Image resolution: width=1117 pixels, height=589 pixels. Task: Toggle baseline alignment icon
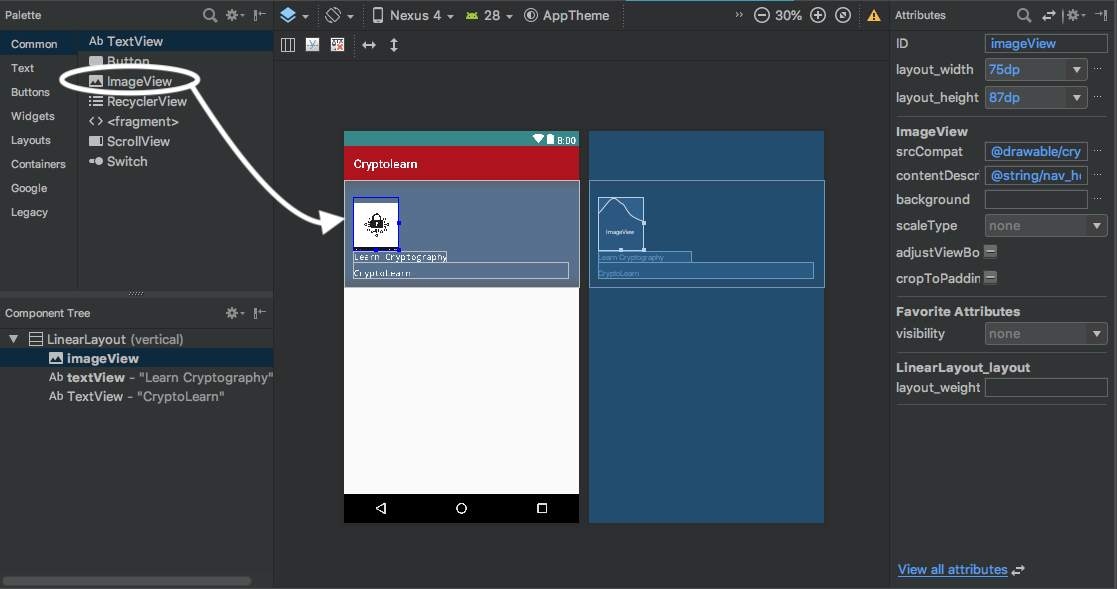tap(313, 45)
